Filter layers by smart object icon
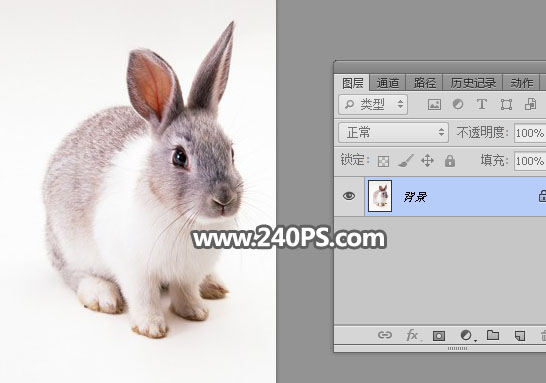Image resolution: width=546 pixels, height=383 pixels. (530, 104)
